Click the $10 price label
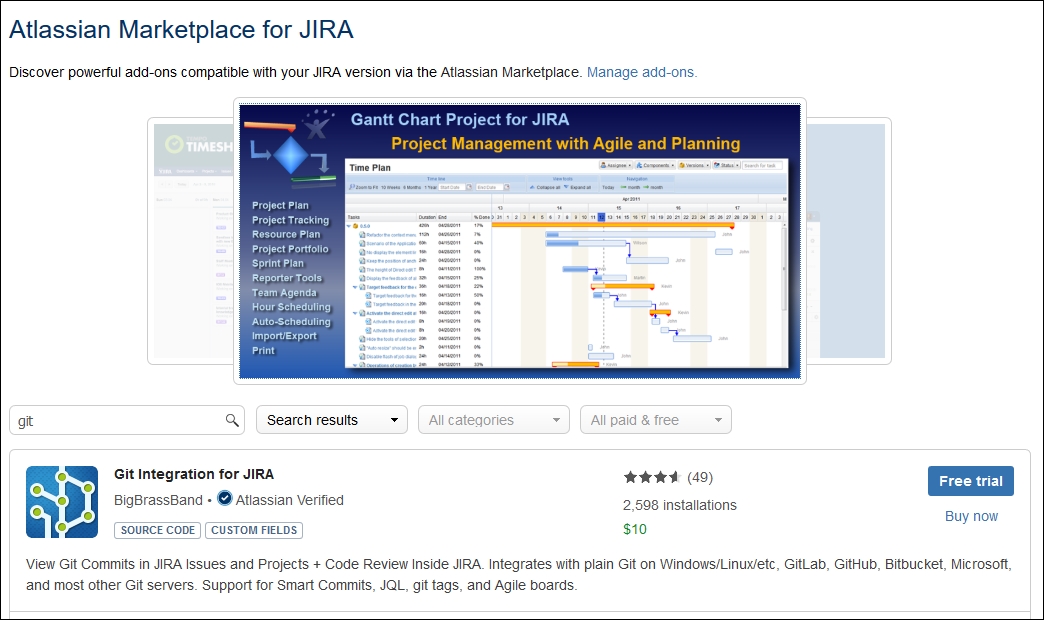 [635, 529]
